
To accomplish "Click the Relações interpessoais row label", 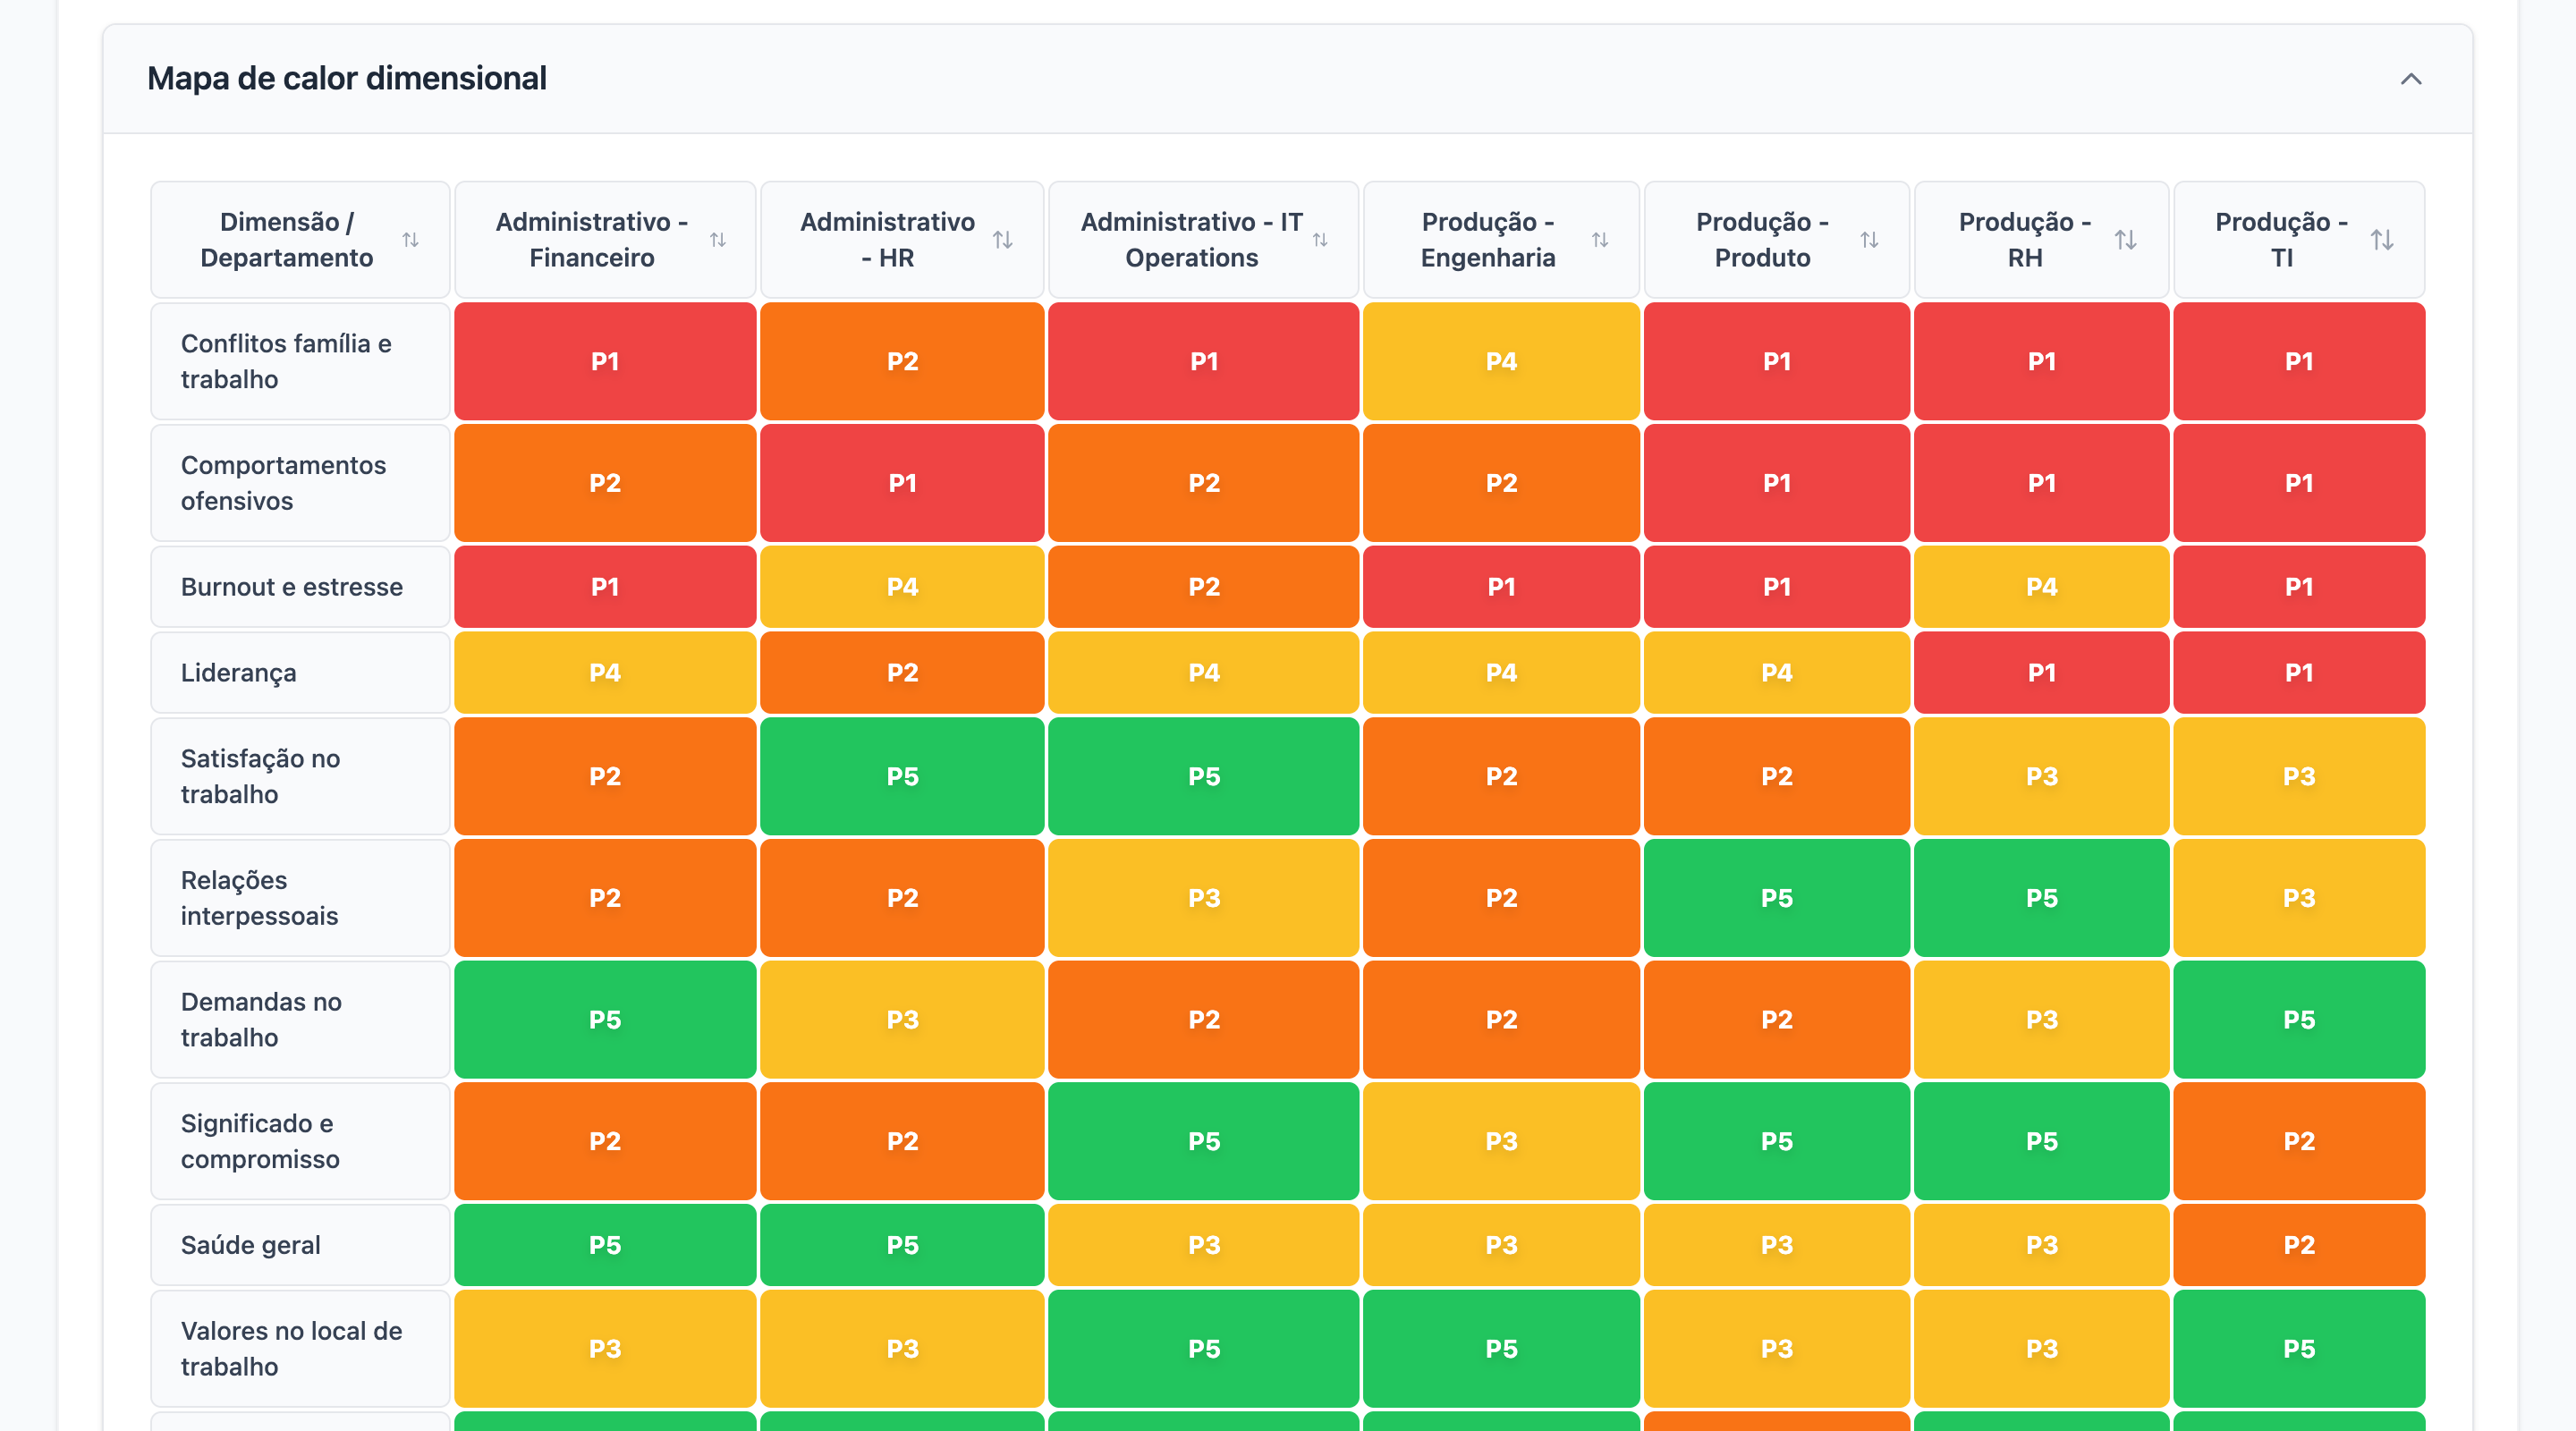I will pos(259,898).
